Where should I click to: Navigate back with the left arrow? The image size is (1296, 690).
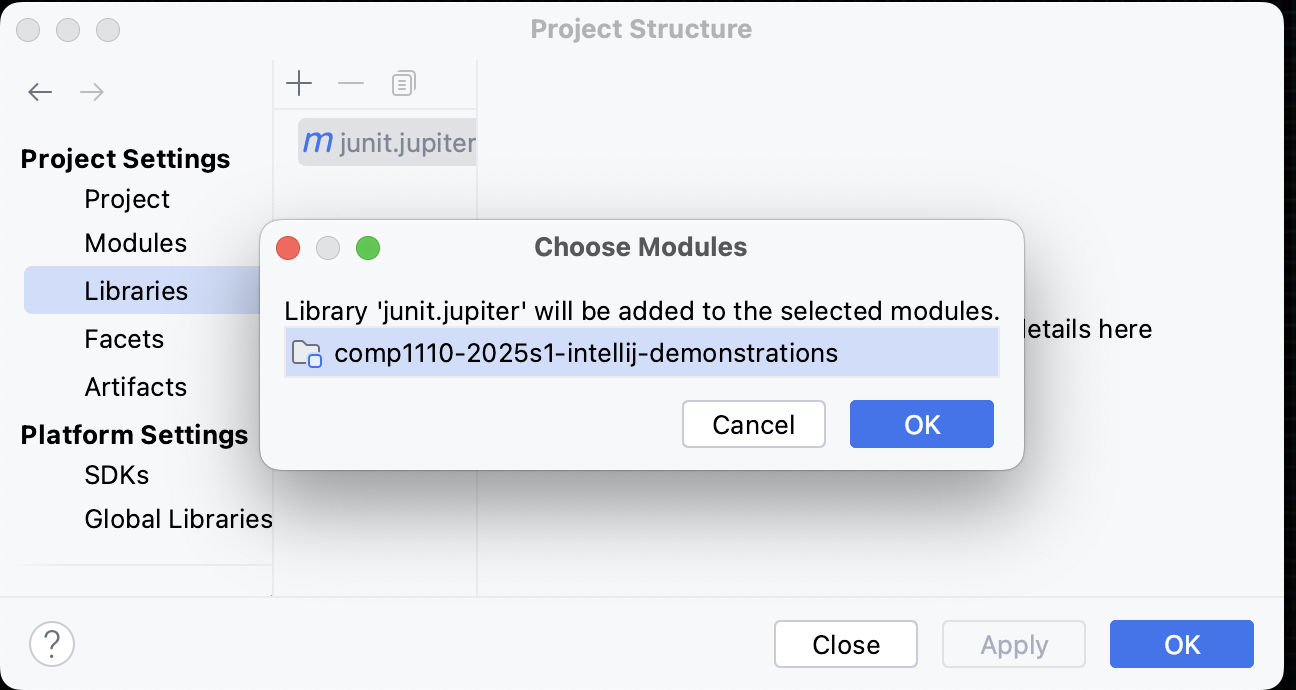pyautogui.click(x=40, y=91)
